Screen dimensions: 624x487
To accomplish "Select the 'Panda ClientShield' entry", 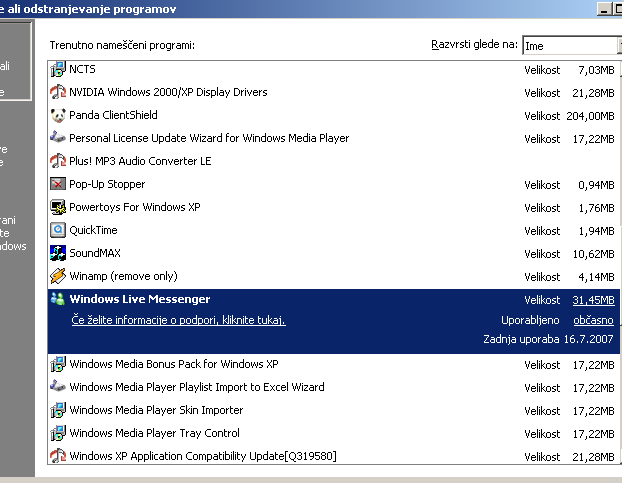I will [x=333, y=115].
